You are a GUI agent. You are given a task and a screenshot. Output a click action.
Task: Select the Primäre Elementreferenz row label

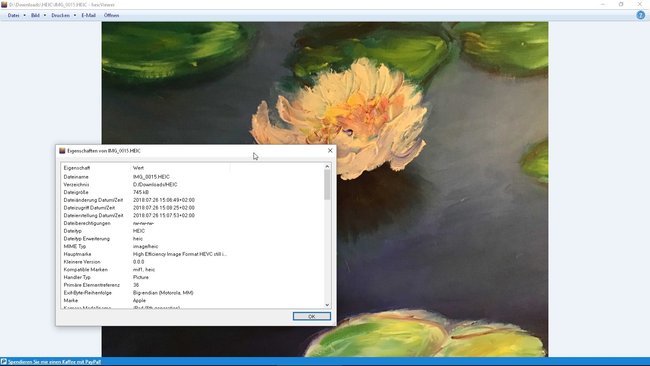[x=92, y=285]
